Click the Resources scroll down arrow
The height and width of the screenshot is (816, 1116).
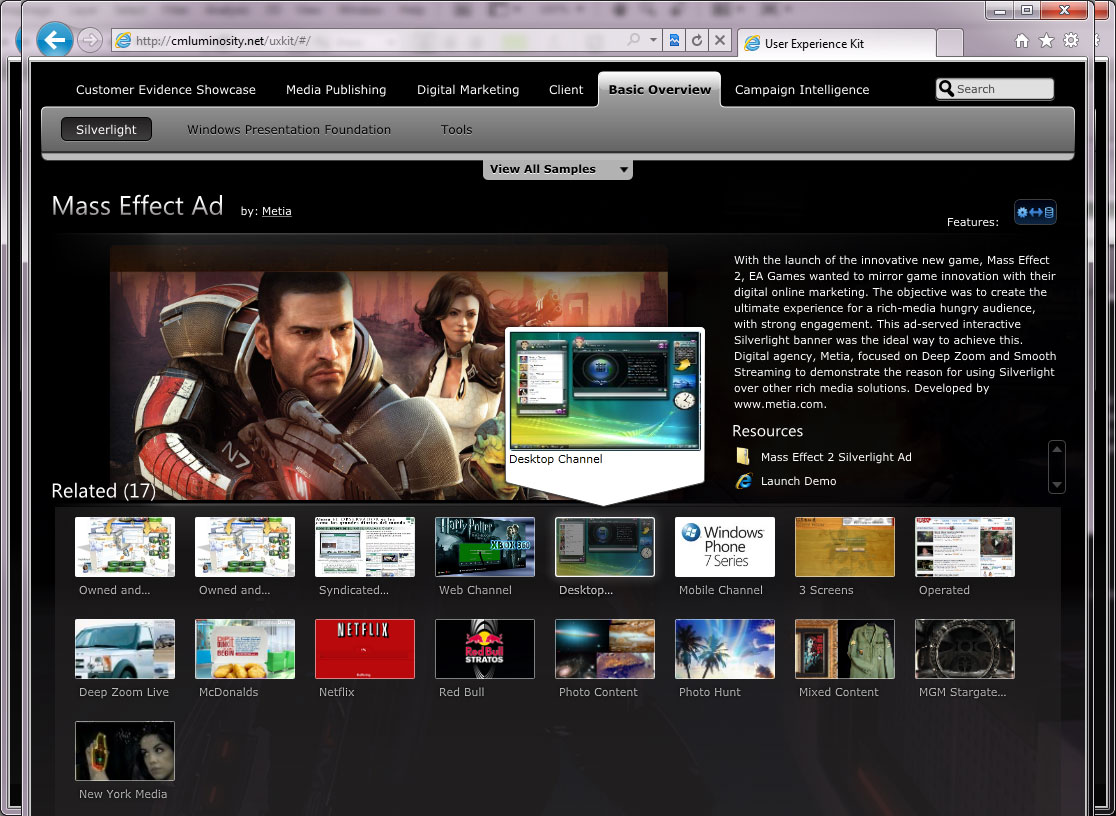pos(1057,485)
